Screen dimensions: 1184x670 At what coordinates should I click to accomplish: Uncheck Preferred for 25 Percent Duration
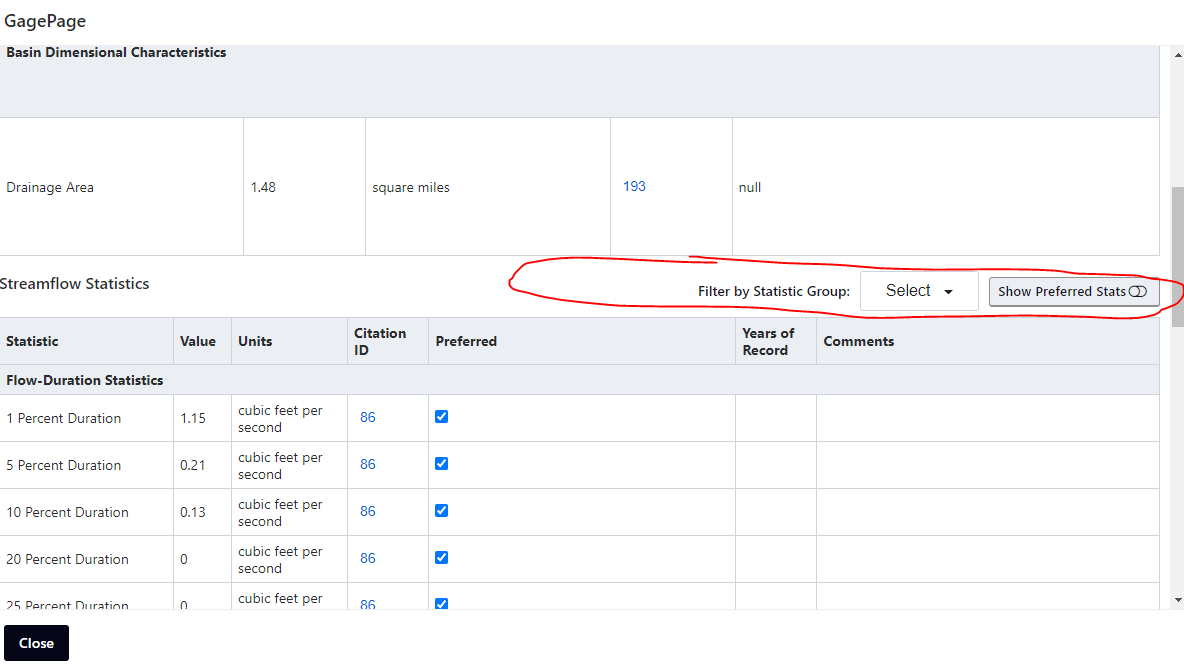(x=442, y=604)
